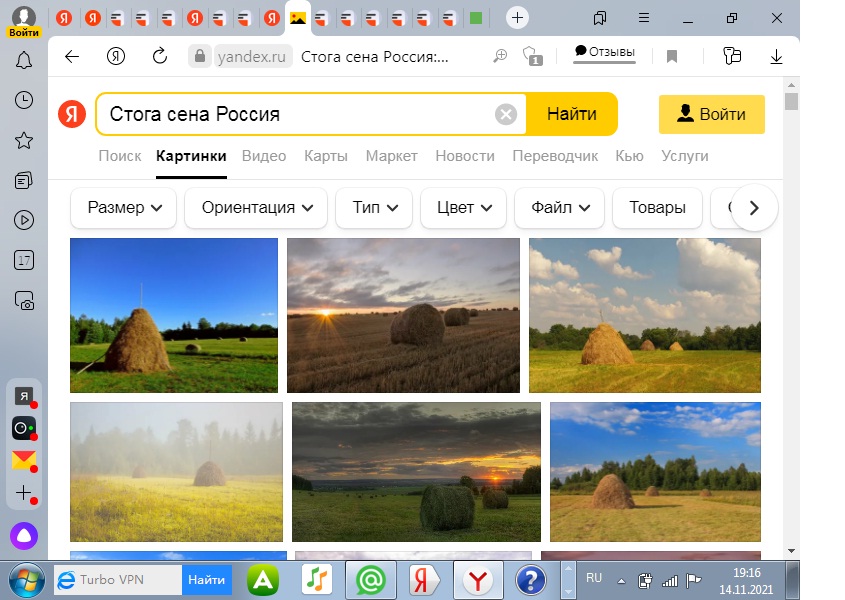The width and height of the screenshot is (845, 600).
Task: Open the sunset round bale thumbnail in first row
Action: (403, 315)
